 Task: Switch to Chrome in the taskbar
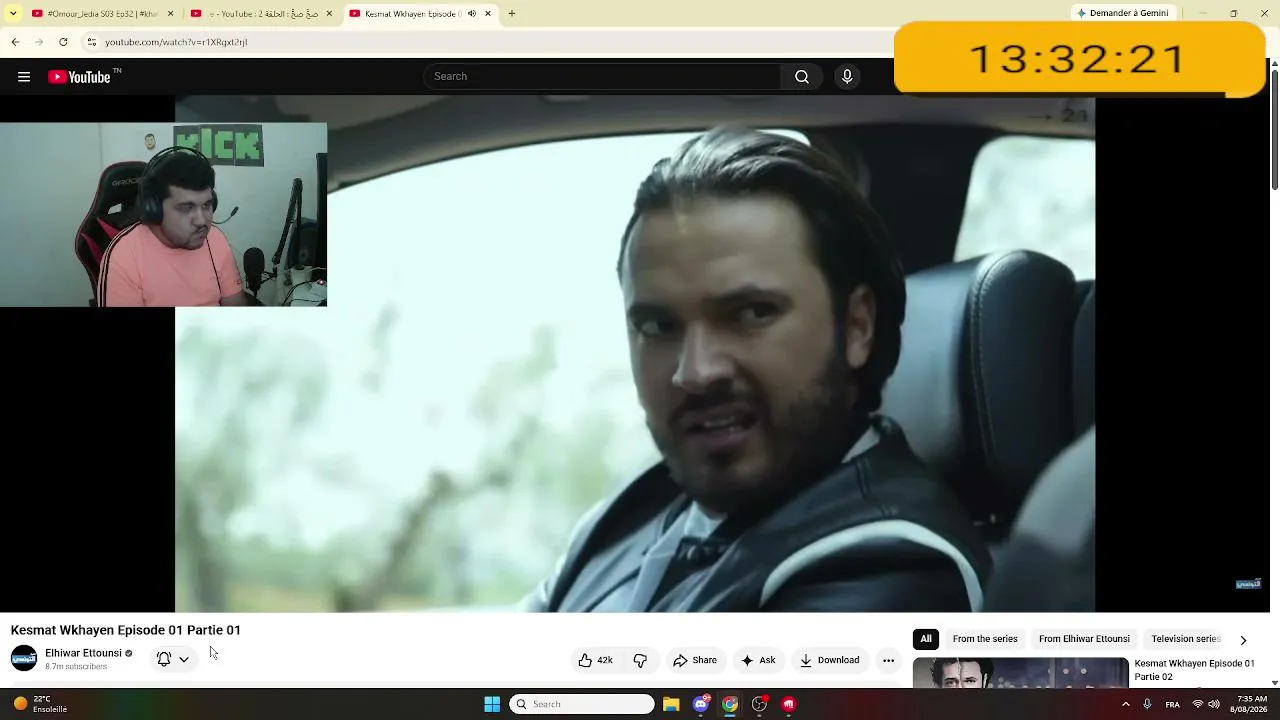pos(730,704)
